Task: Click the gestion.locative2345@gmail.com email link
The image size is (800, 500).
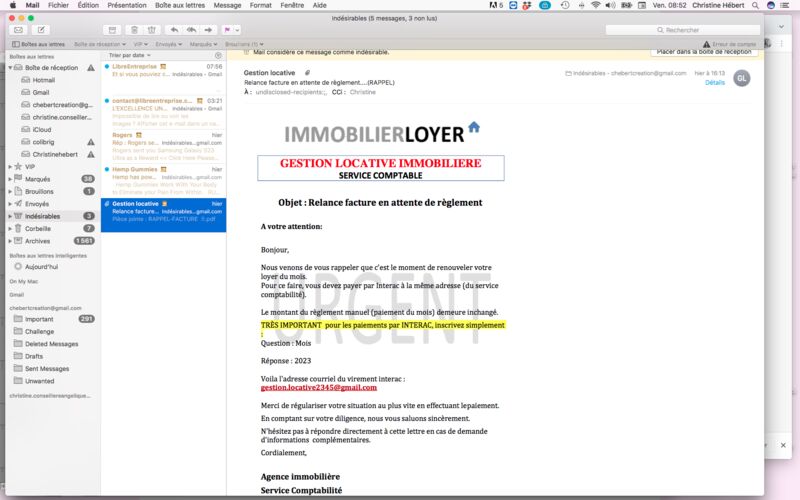Action: coord(319,388)
